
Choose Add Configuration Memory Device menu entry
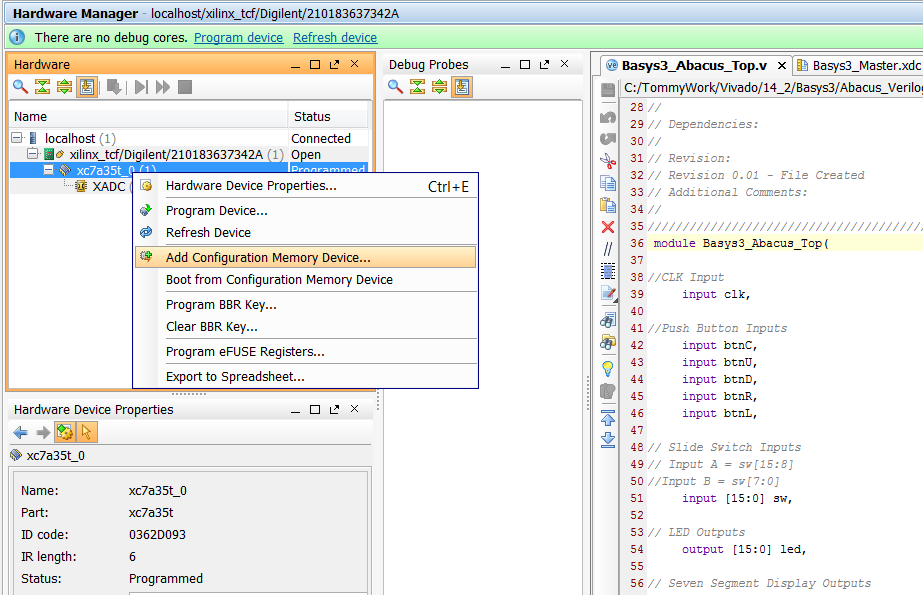coord(306,258)
